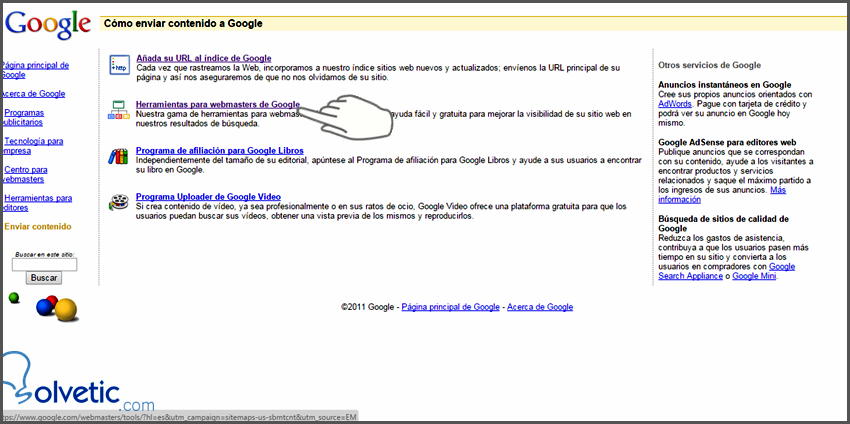Open 'Programas publicitarios' sidebar link
This screenshot has height=424, width=850.
click(x=23, y=118)
